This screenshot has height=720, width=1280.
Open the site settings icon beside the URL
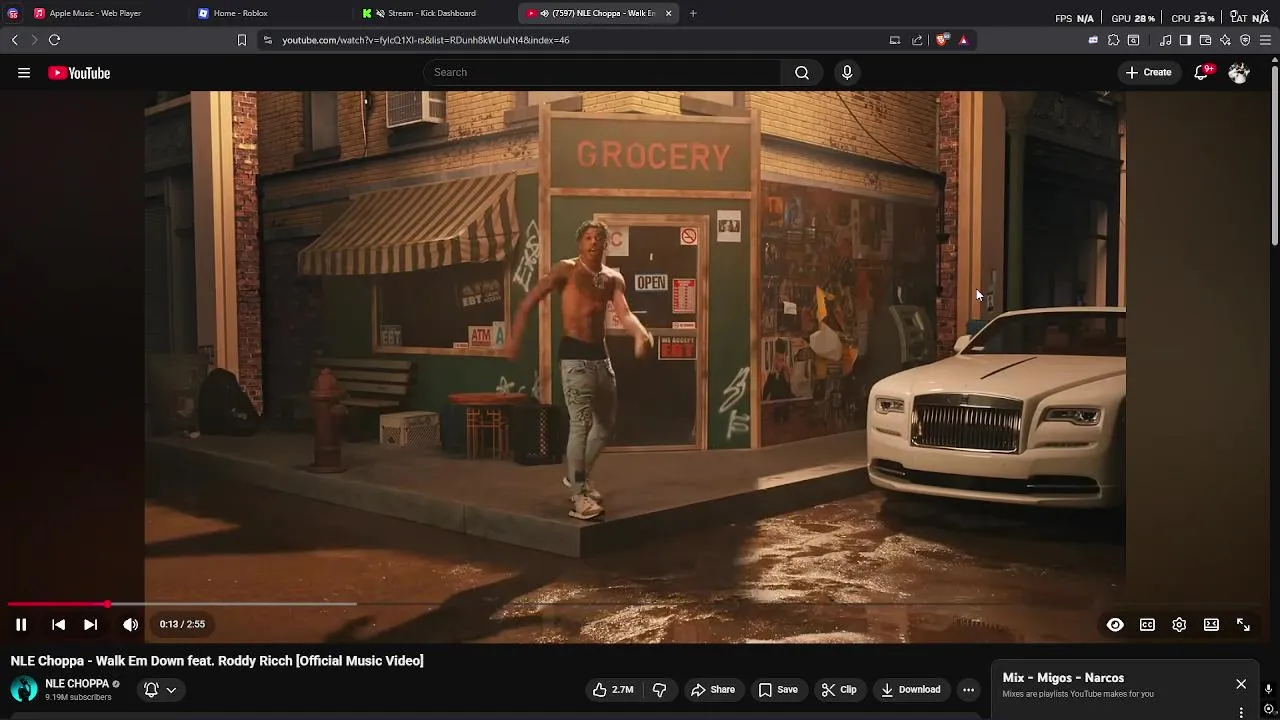[267, 40]
